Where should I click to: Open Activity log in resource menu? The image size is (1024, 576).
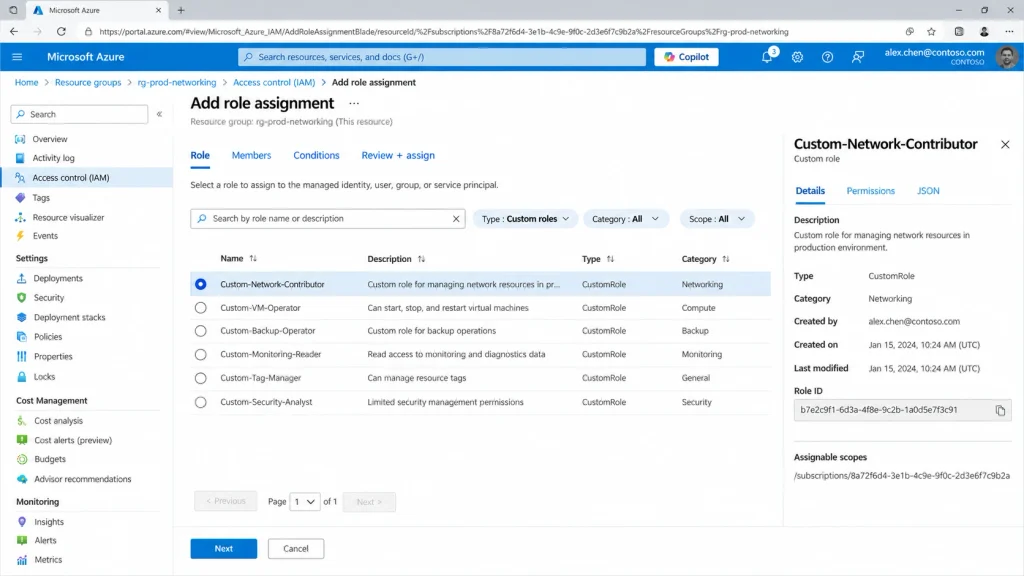[x=54, y=158]
